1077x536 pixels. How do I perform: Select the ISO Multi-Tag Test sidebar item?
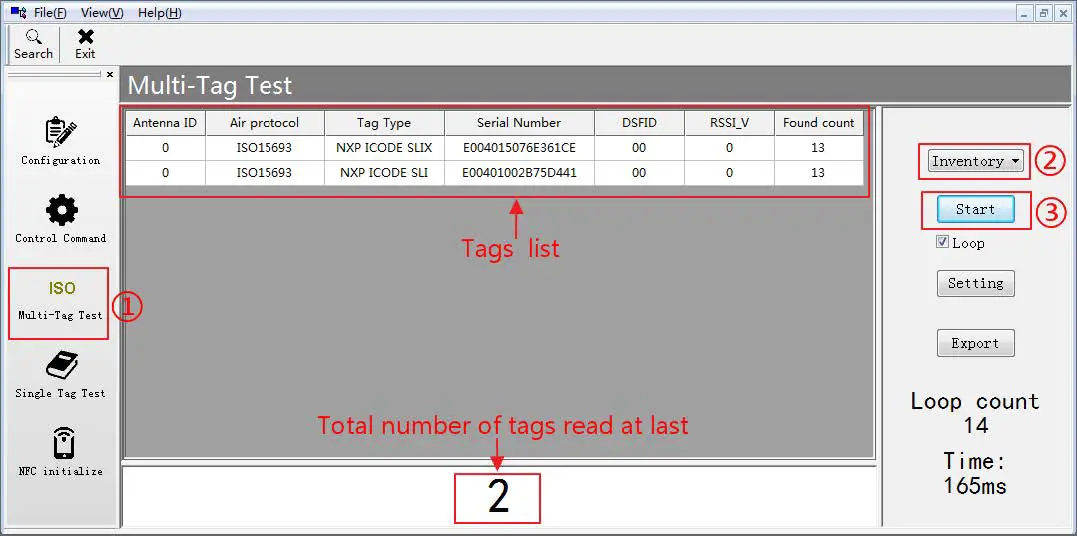click(59, 303)
